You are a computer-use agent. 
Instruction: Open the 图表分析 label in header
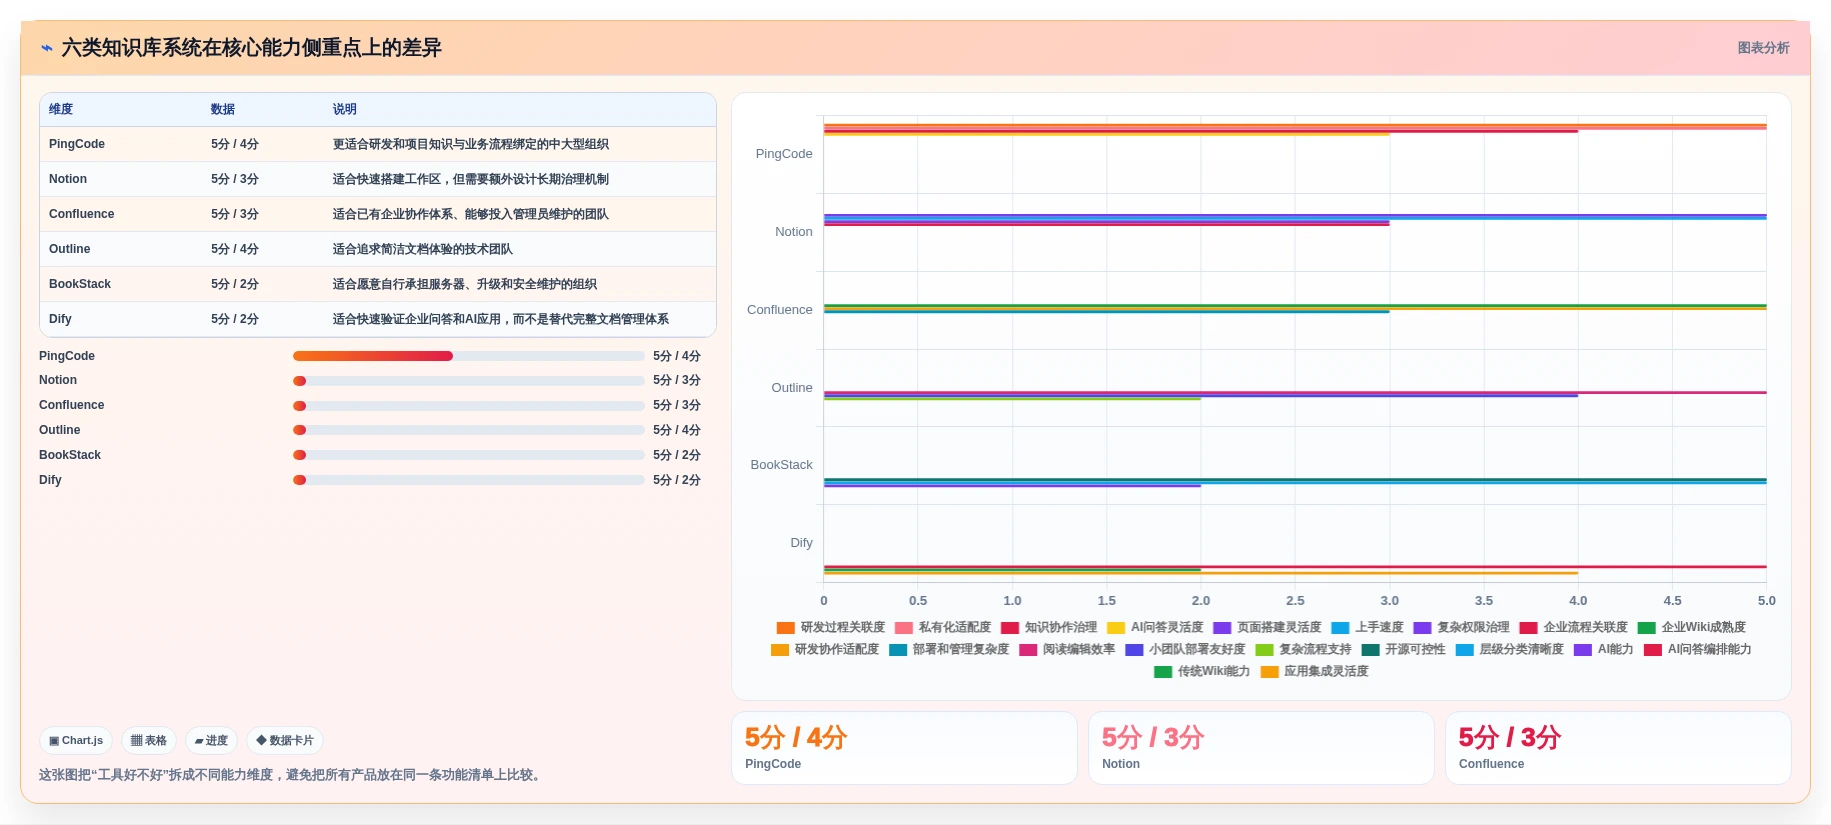[x=1763, y=48]
